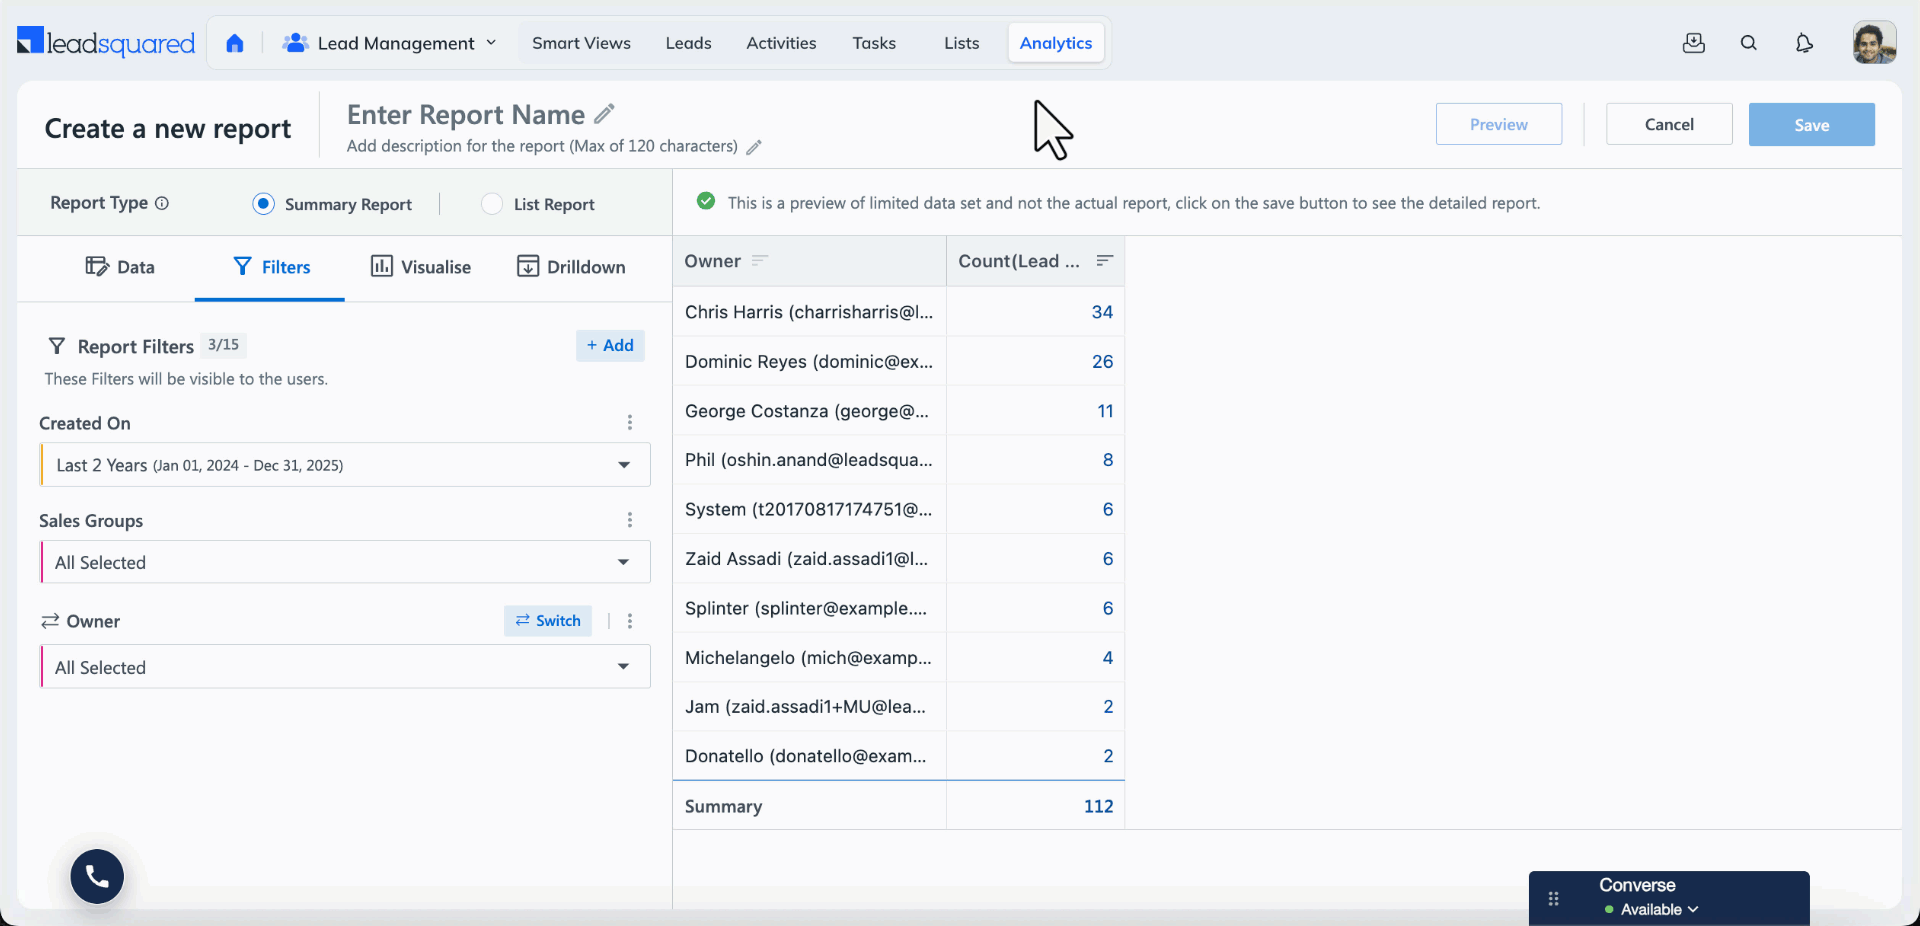Open the user profile avatar
The width and height of the screenshot is (1920, 926).
[1874, 43]
